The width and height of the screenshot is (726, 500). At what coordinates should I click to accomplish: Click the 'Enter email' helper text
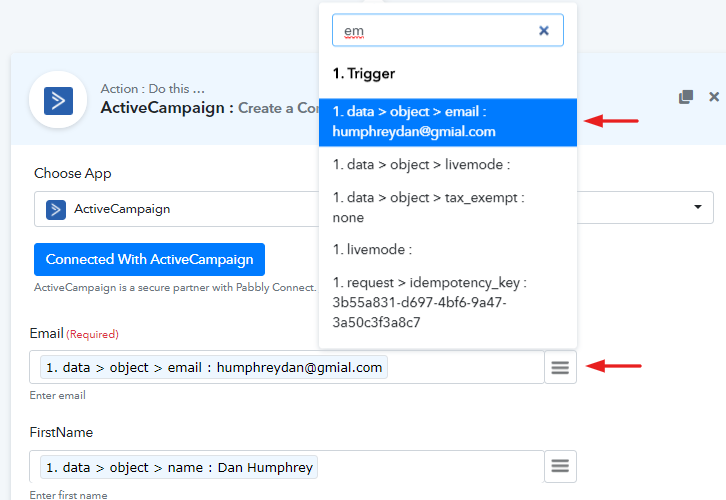click(x=57, y=395)
